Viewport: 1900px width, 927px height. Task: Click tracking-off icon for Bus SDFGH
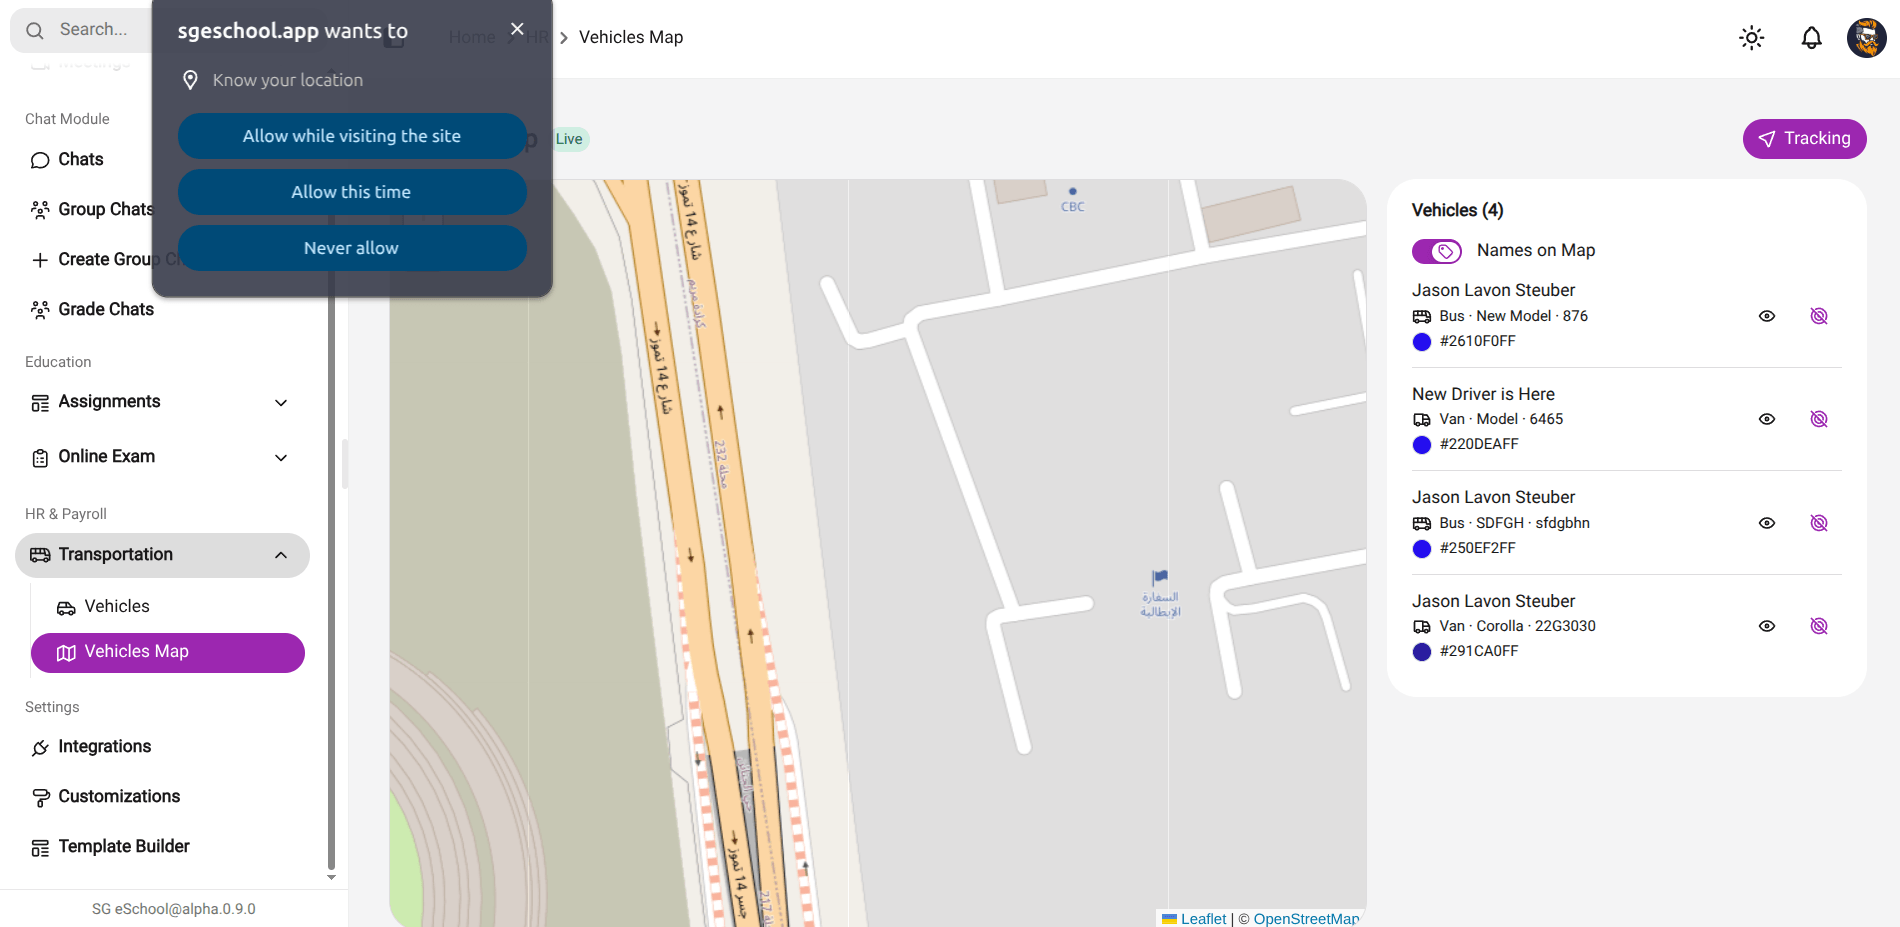coord(1819,523)
